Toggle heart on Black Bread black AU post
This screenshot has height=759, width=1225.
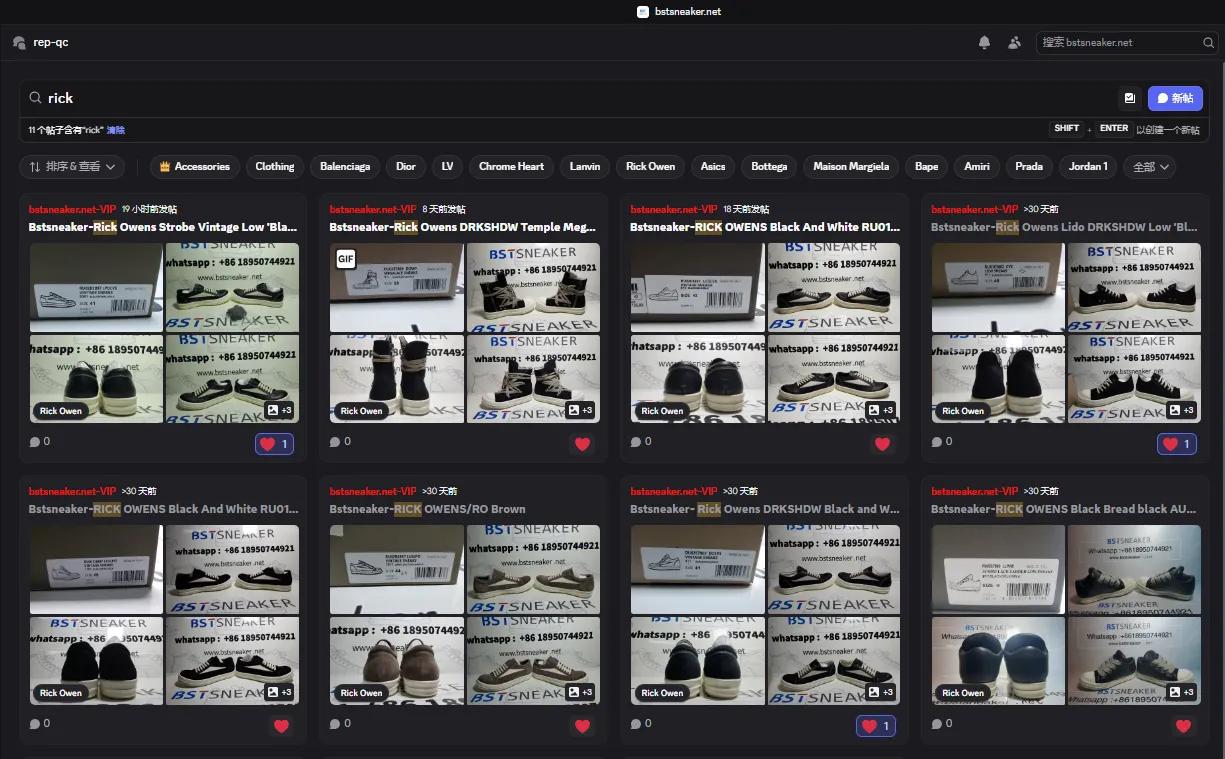1183,726
